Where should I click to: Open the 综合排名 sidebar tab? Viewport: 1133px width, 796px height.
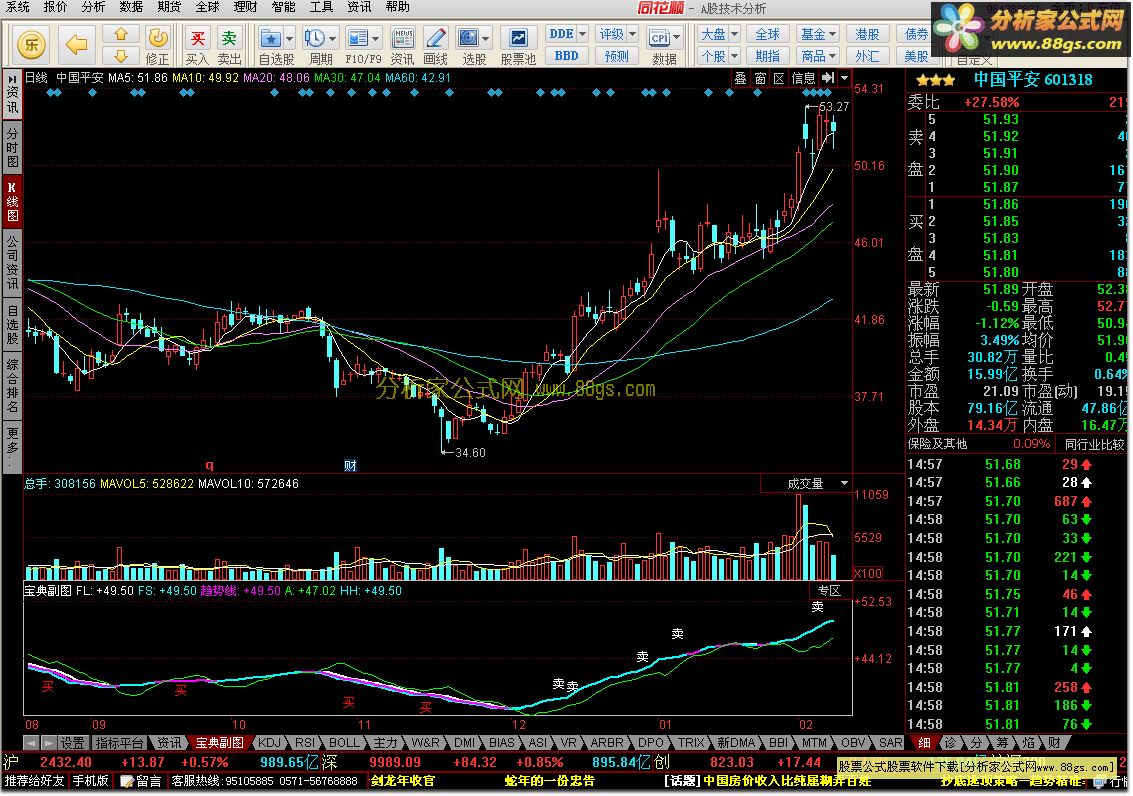click(x=12, y=386)
